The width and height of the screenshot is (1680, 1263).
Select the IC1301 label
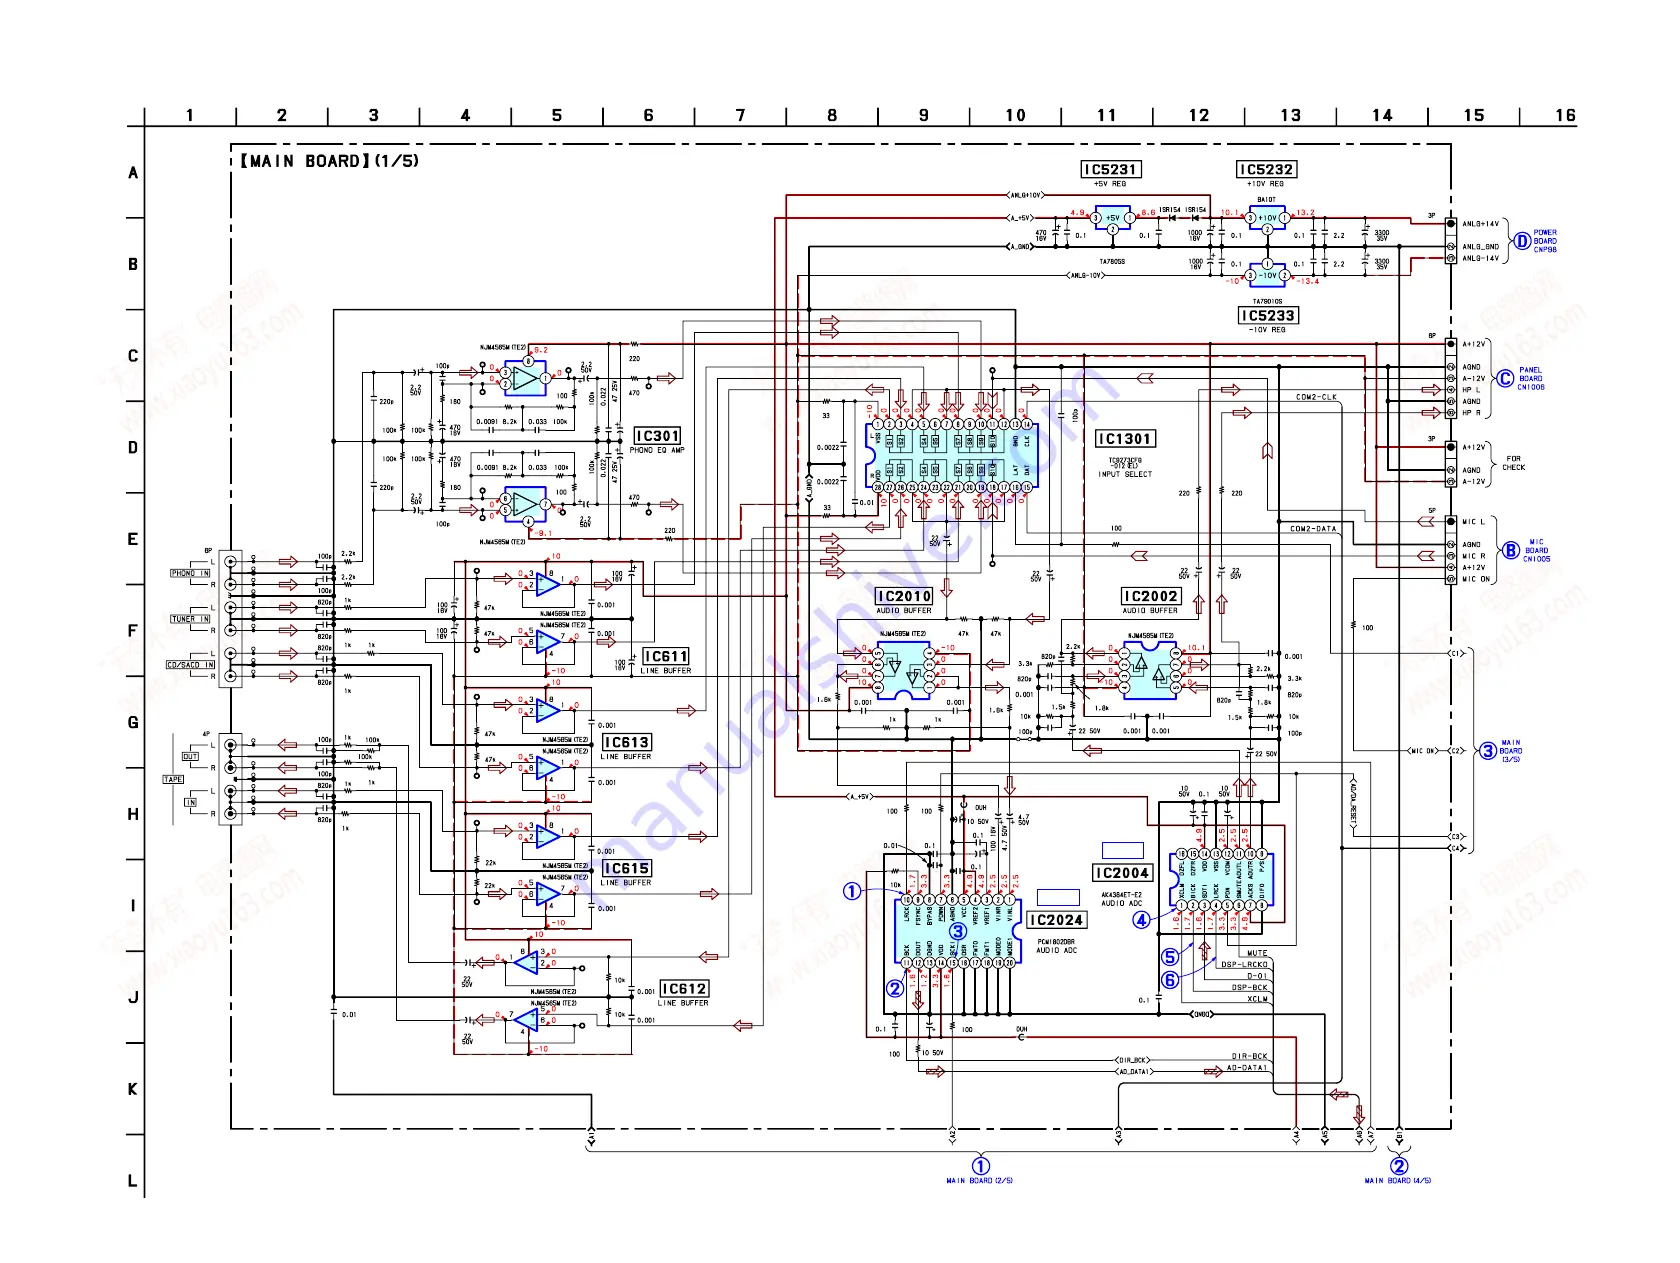point(1125,439)
